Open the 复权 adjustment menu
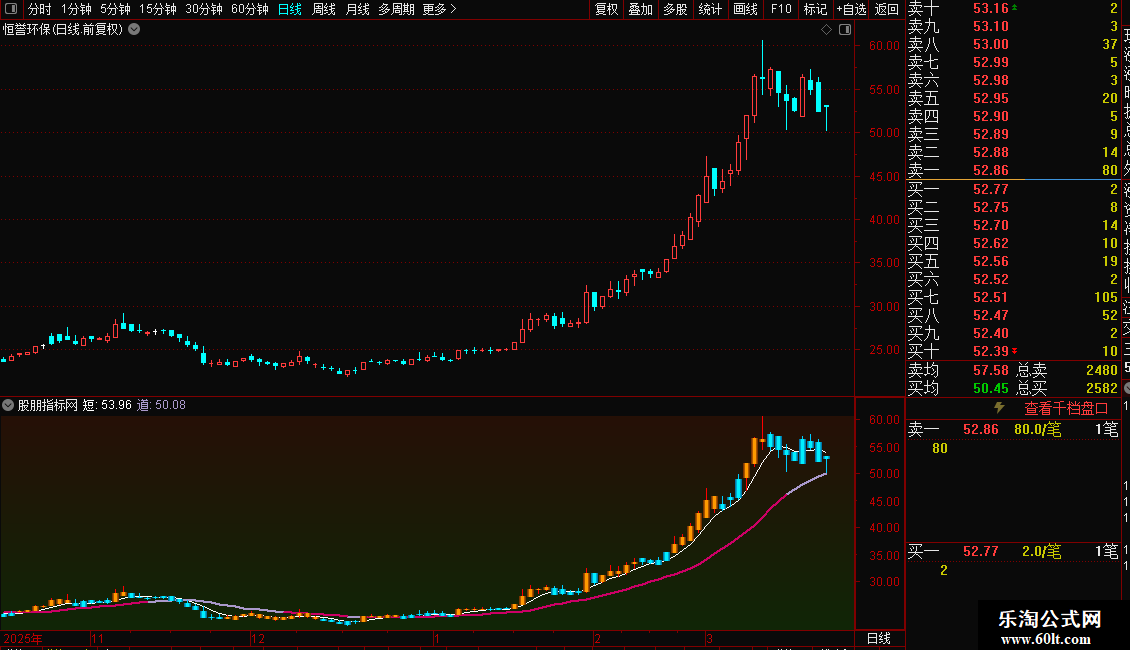Image resolution: width=1130 pixels, height=650 pixels. (x=606, y=9)
